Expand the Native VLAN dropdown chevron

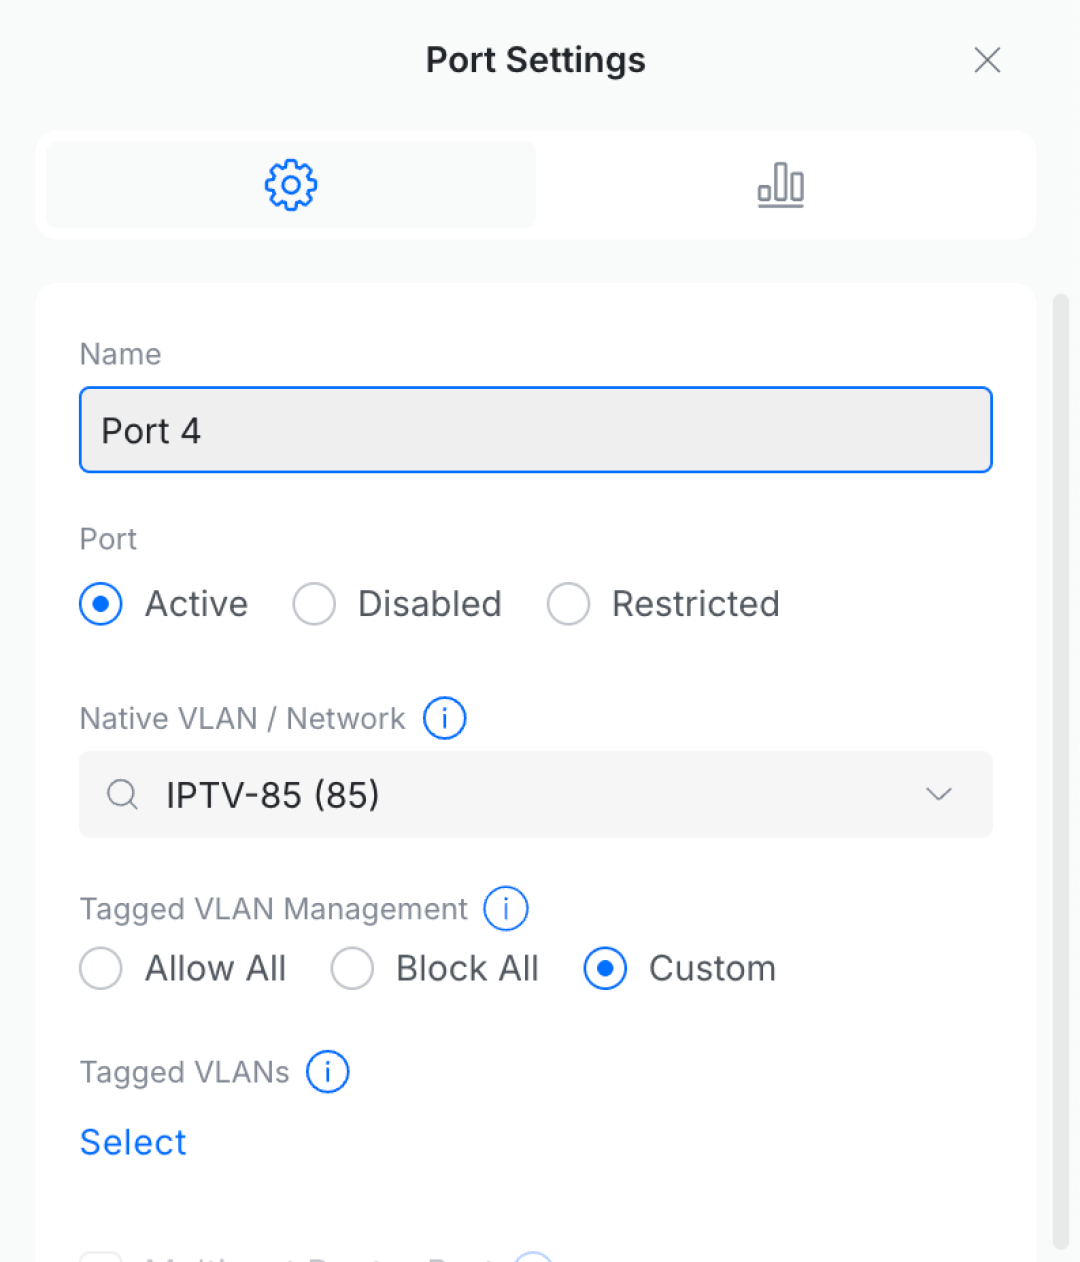point(938,794)
